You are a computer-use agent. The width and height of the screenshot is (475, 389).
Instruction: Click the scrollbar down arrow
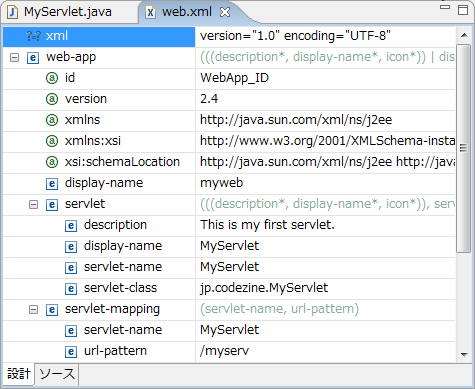point(464,355)
